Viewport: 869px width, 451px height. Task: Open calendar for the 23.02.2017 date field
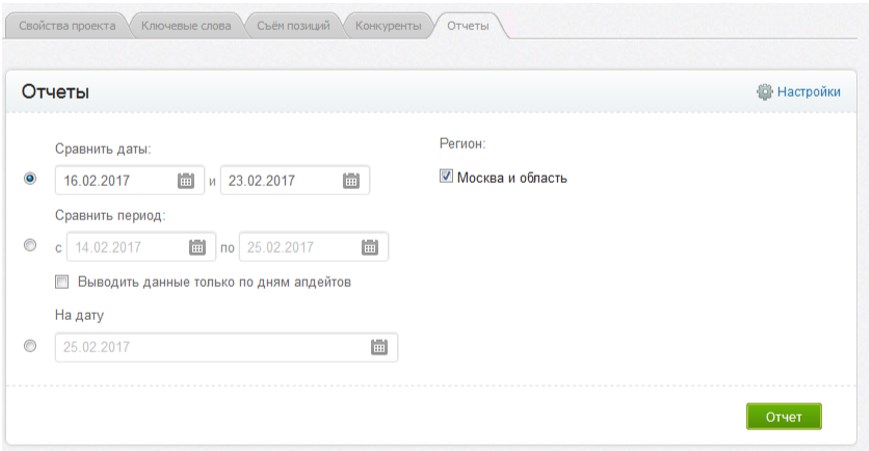pyautogui.click(x=351, y=181)
